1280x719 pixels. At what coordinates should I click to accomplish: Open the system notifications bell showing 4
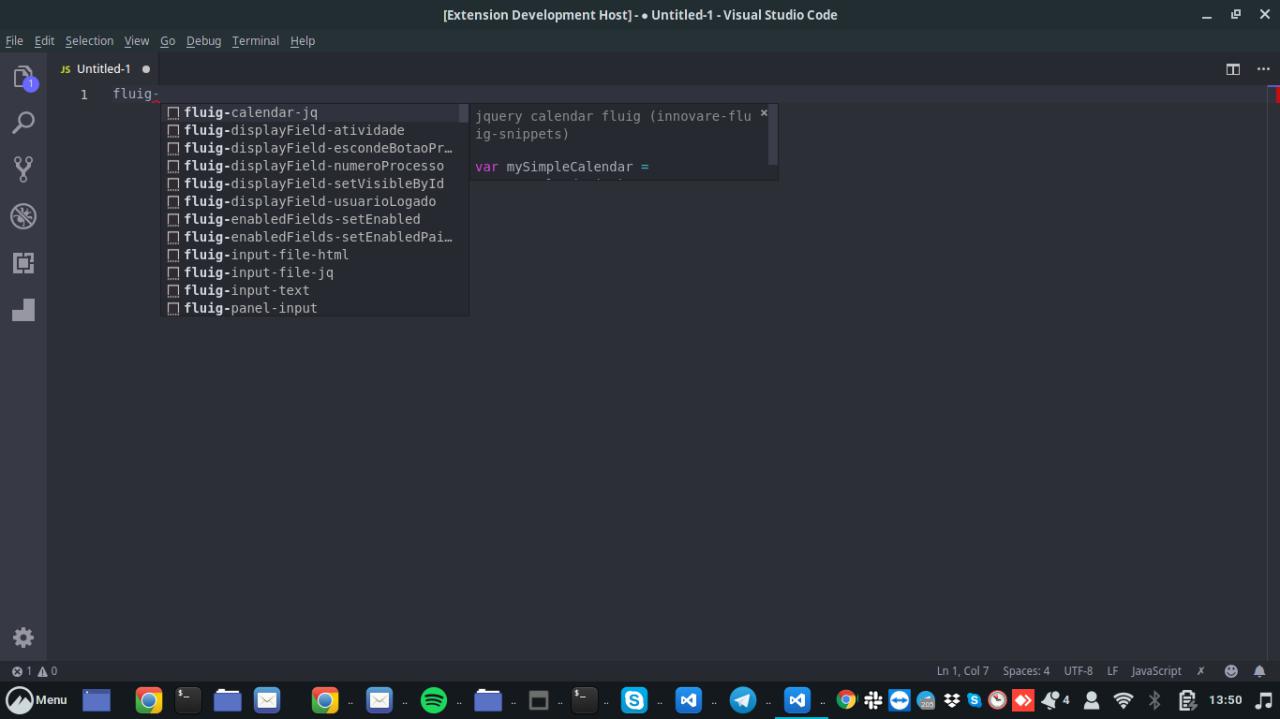point(1056,700)
